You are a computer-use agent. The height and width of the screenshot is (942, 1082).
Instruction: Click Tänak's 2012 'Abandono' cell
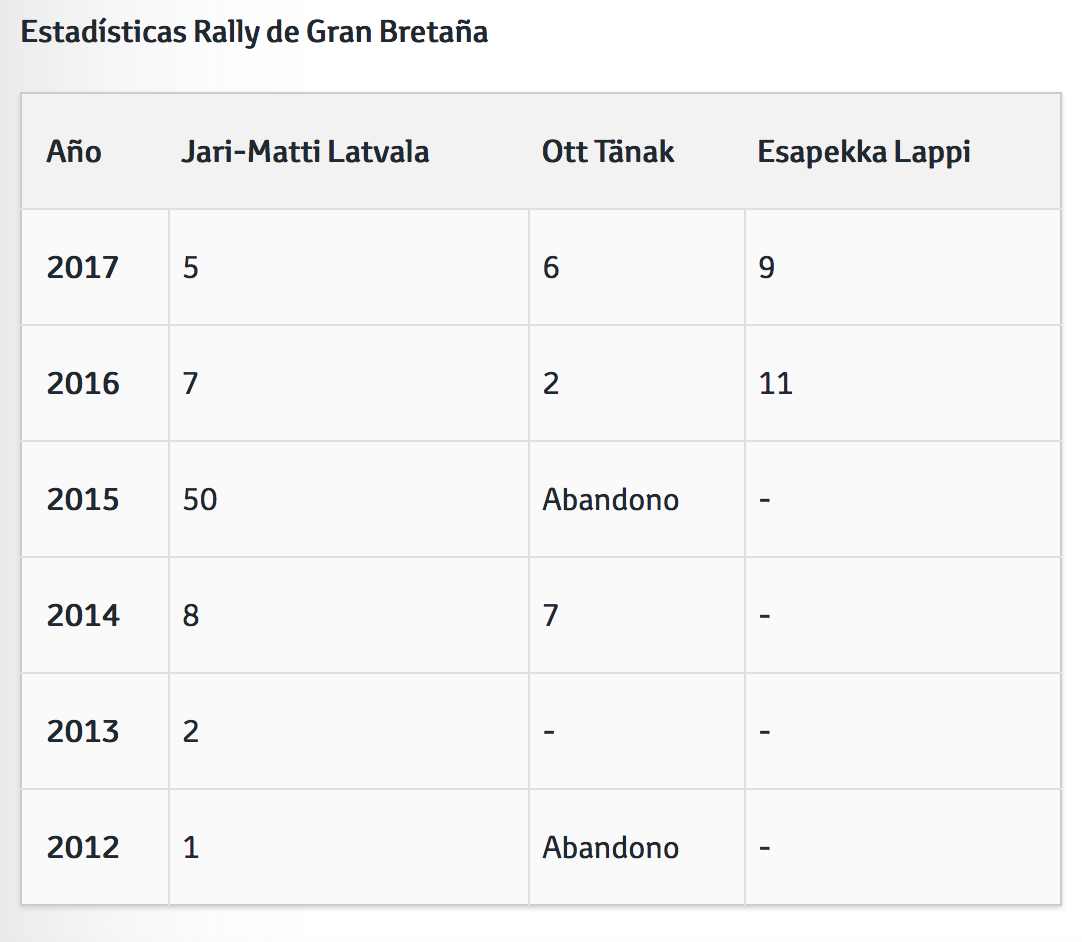610,848
